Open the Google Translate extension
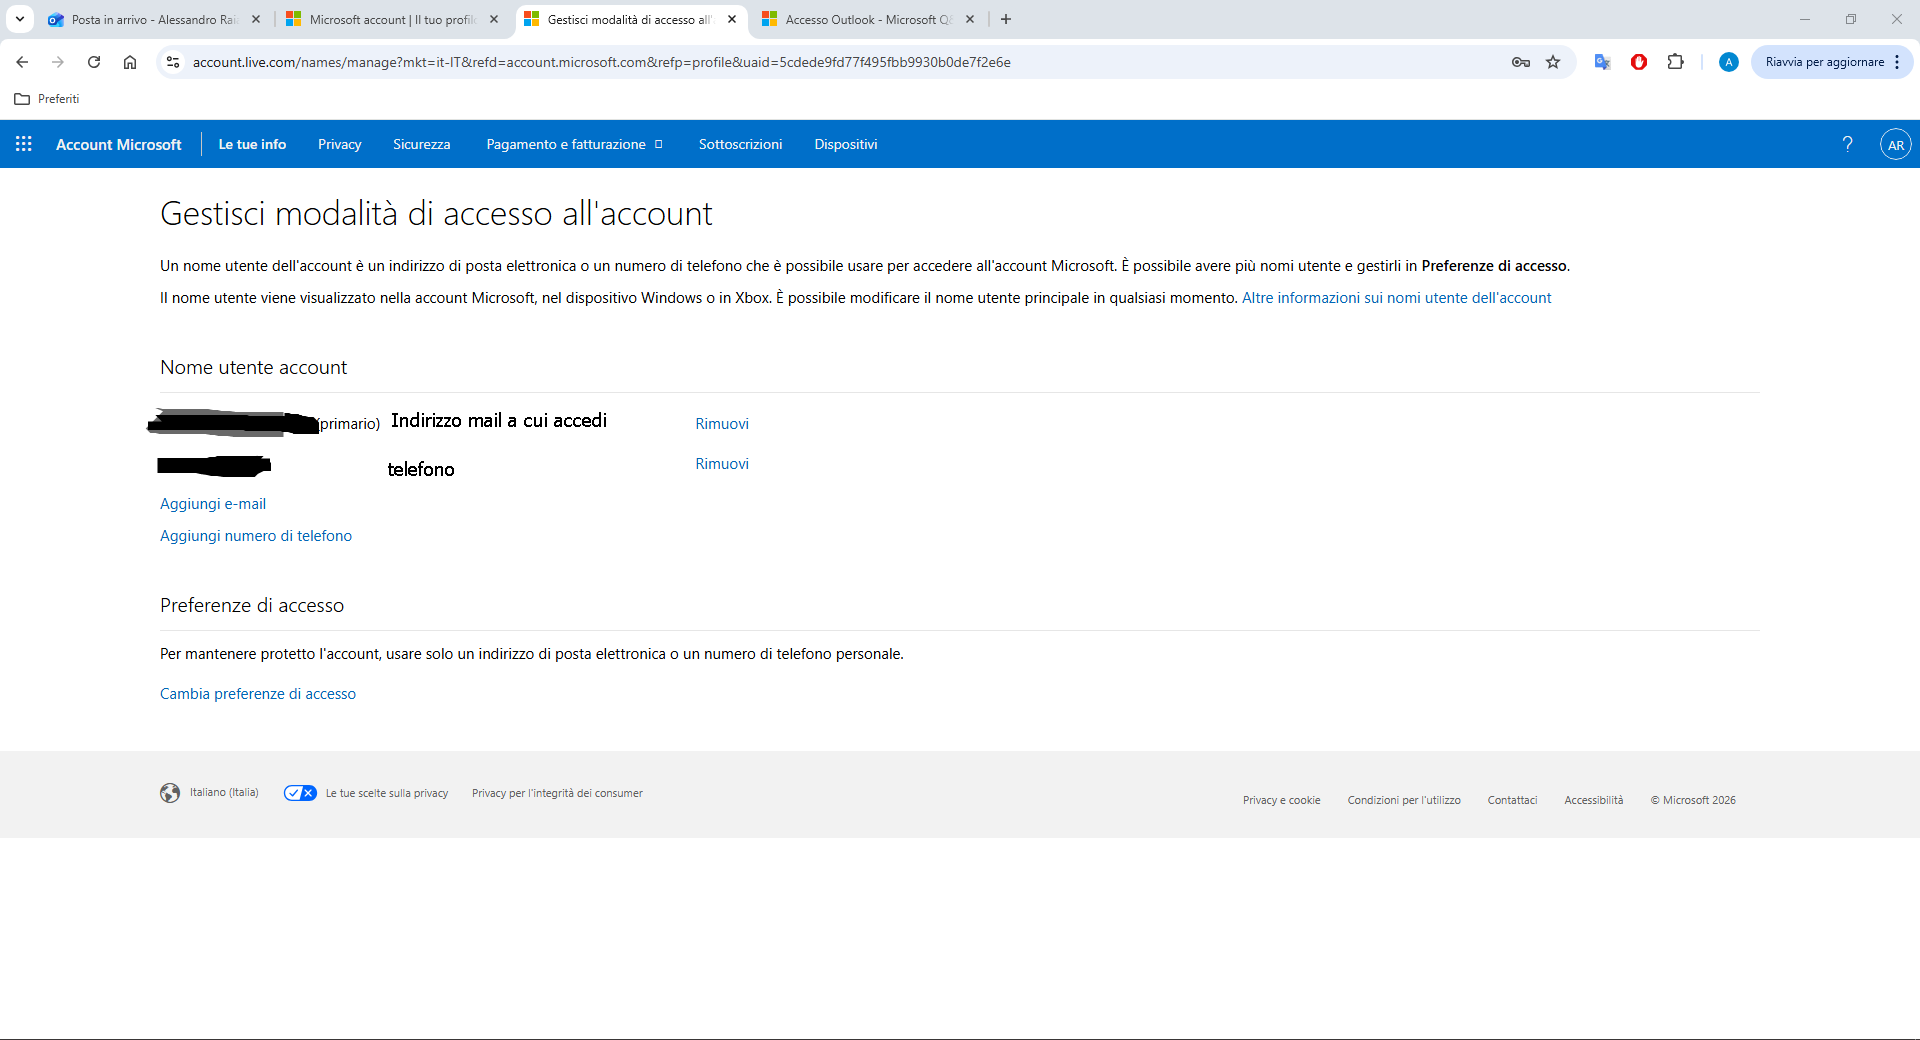The width and height of the screenshot is (1920, 1040). click(x=1602, y=62)
